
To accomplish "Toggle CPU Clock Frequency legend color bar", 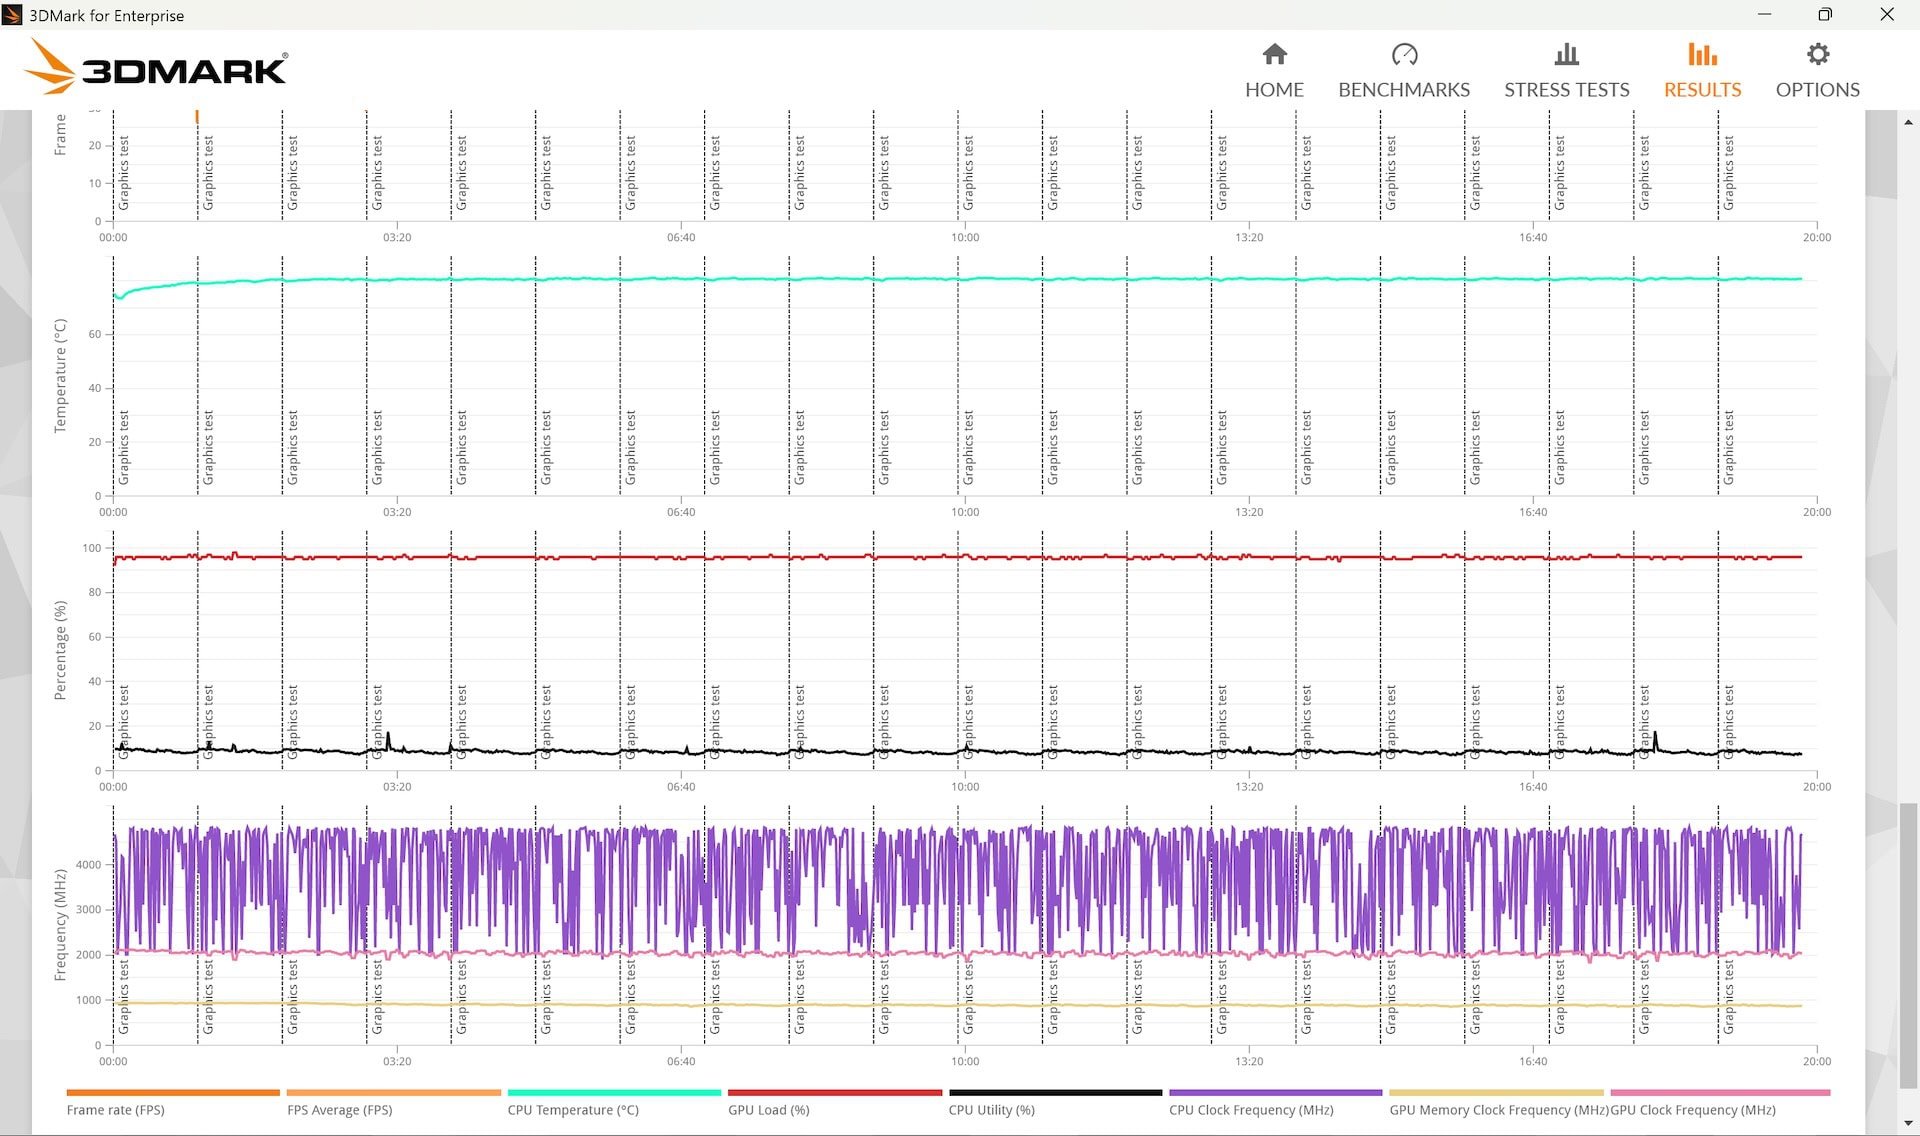I will point(1276,1093).
